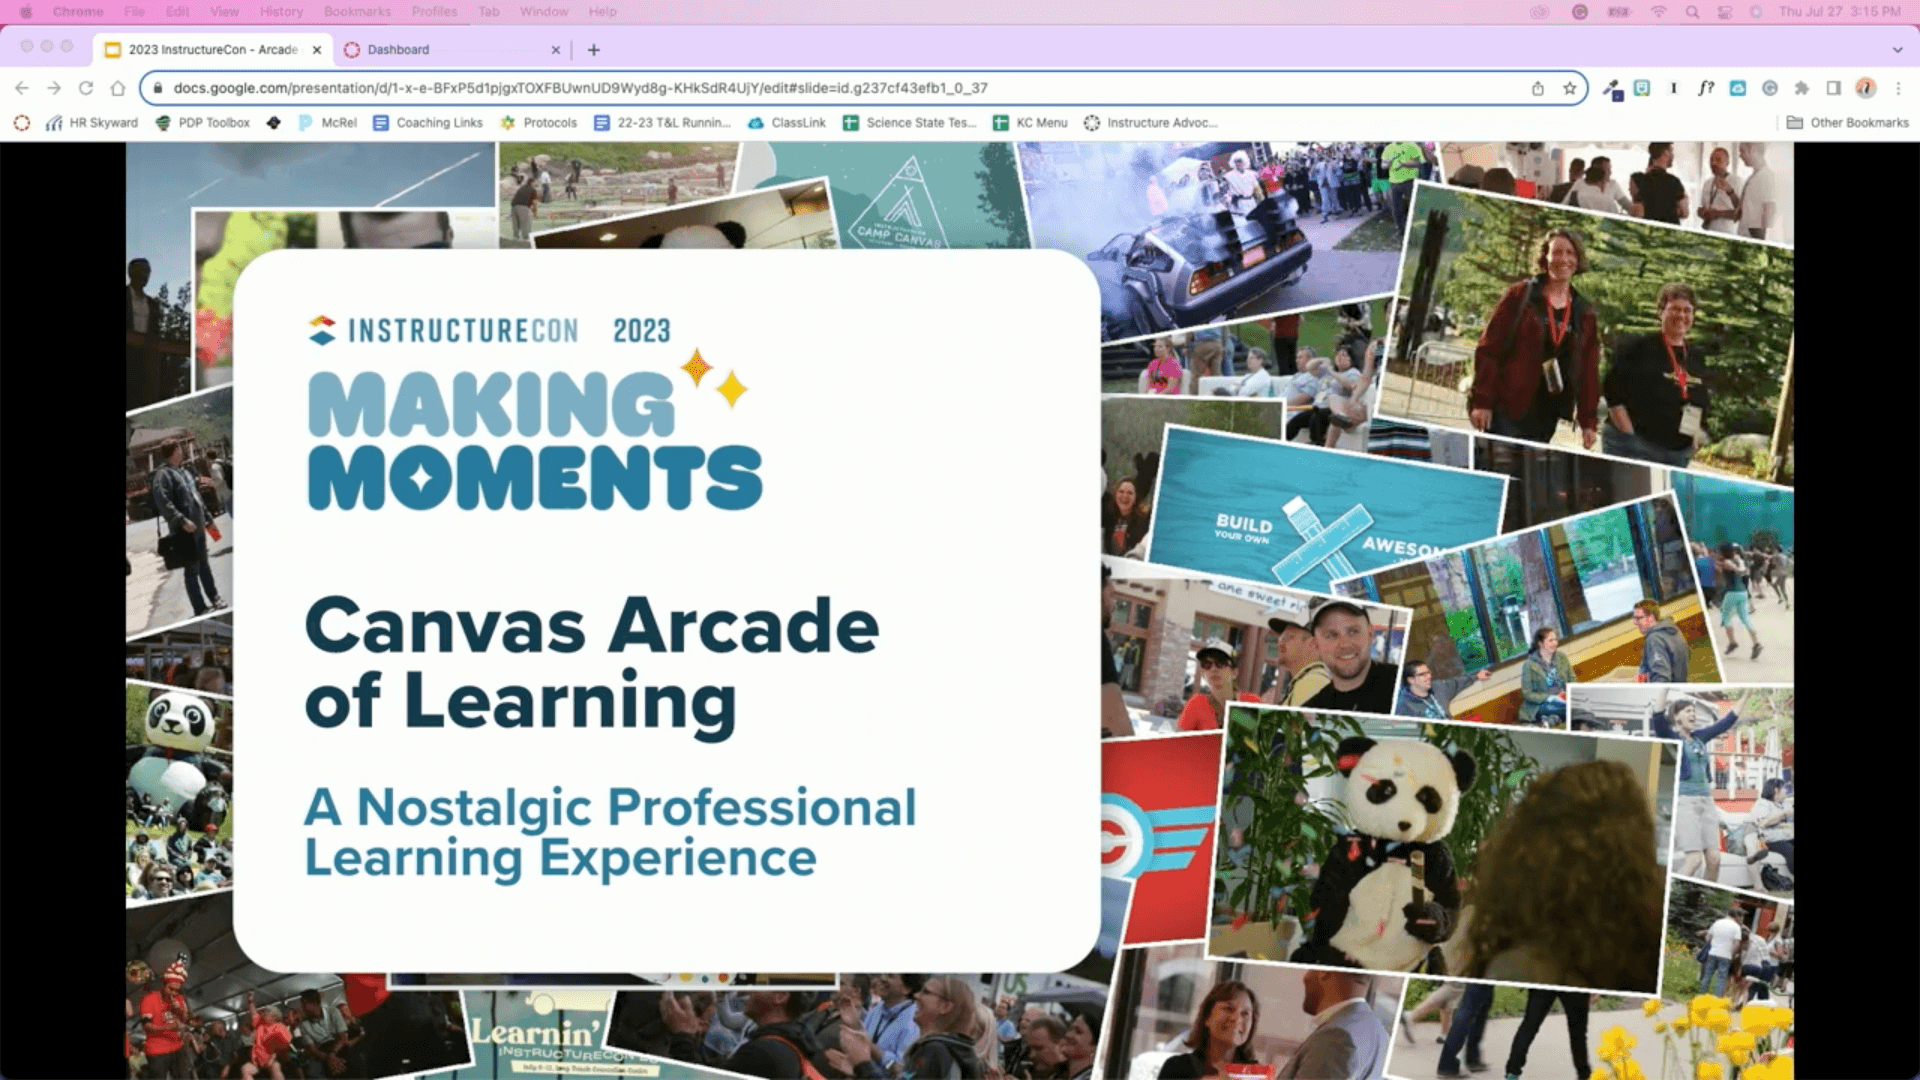Click the Grammarly extension icon
The height and width of the screenshot is (1080, 1920).
click(1770, 88)
